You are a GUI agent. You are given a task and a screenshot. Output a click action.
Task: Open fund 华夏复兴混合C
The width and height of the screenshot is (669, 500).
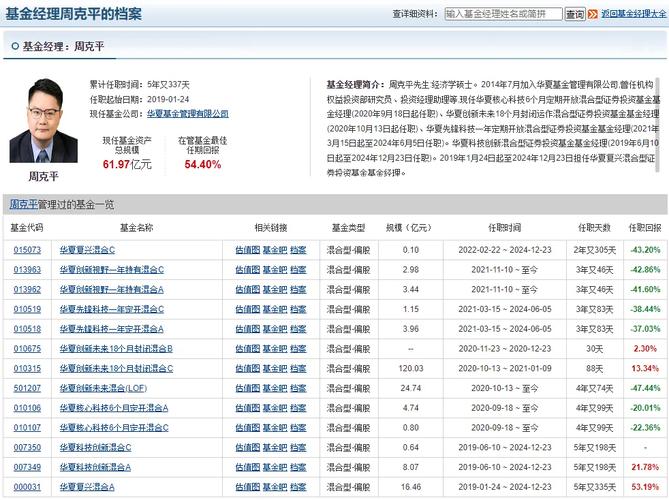(87, 250)
